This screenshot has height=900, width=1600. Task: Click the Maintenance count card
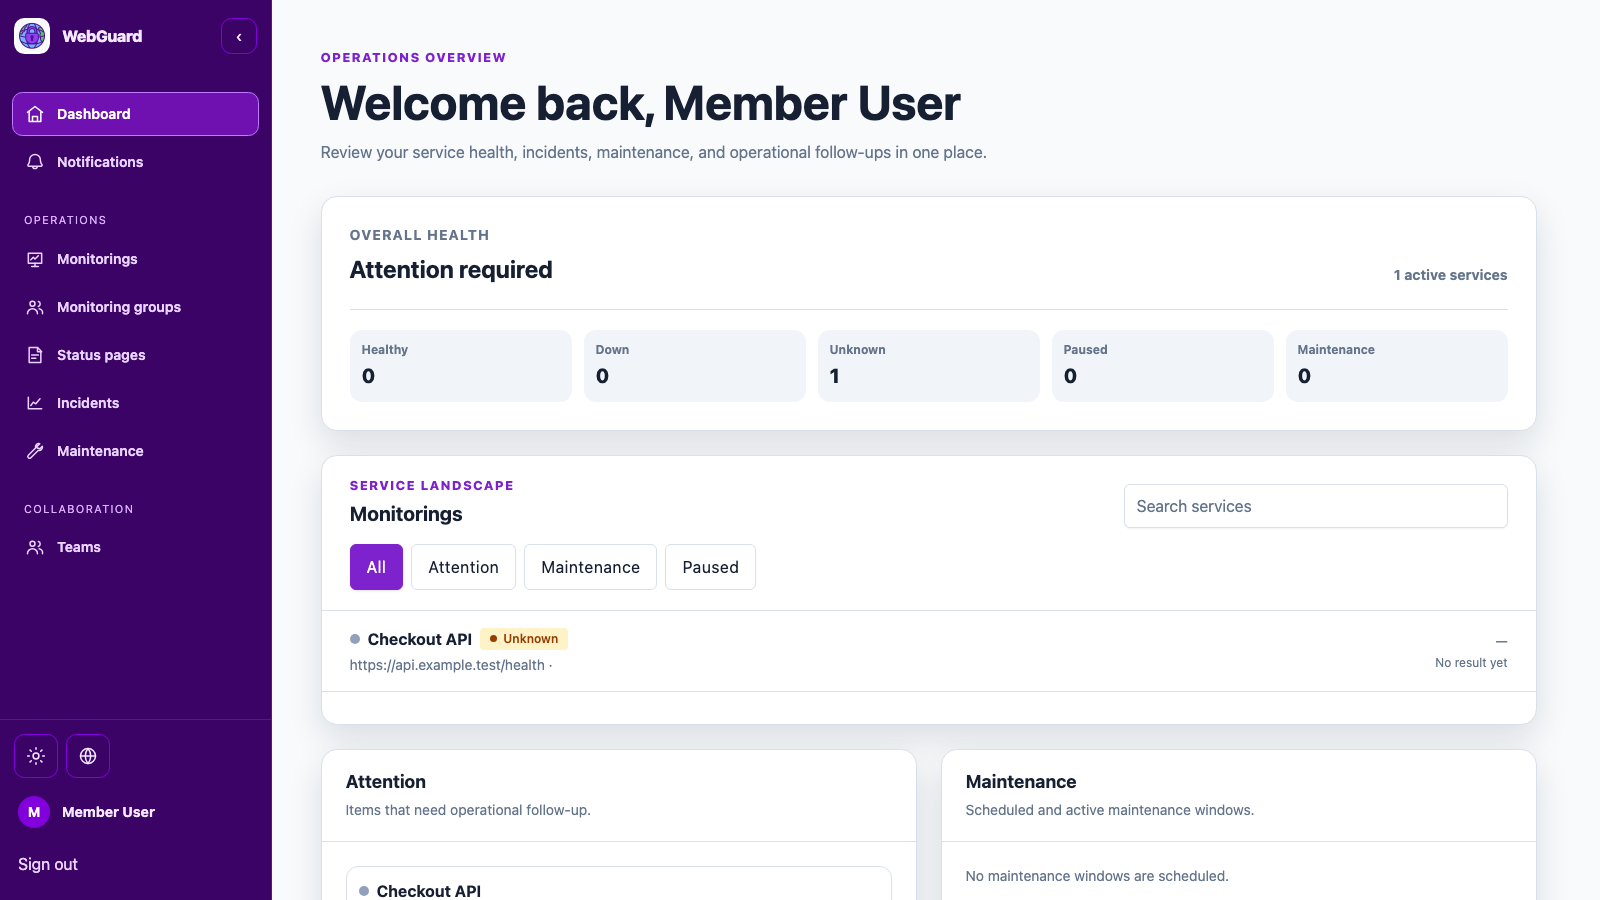(x=1397, y=366)
